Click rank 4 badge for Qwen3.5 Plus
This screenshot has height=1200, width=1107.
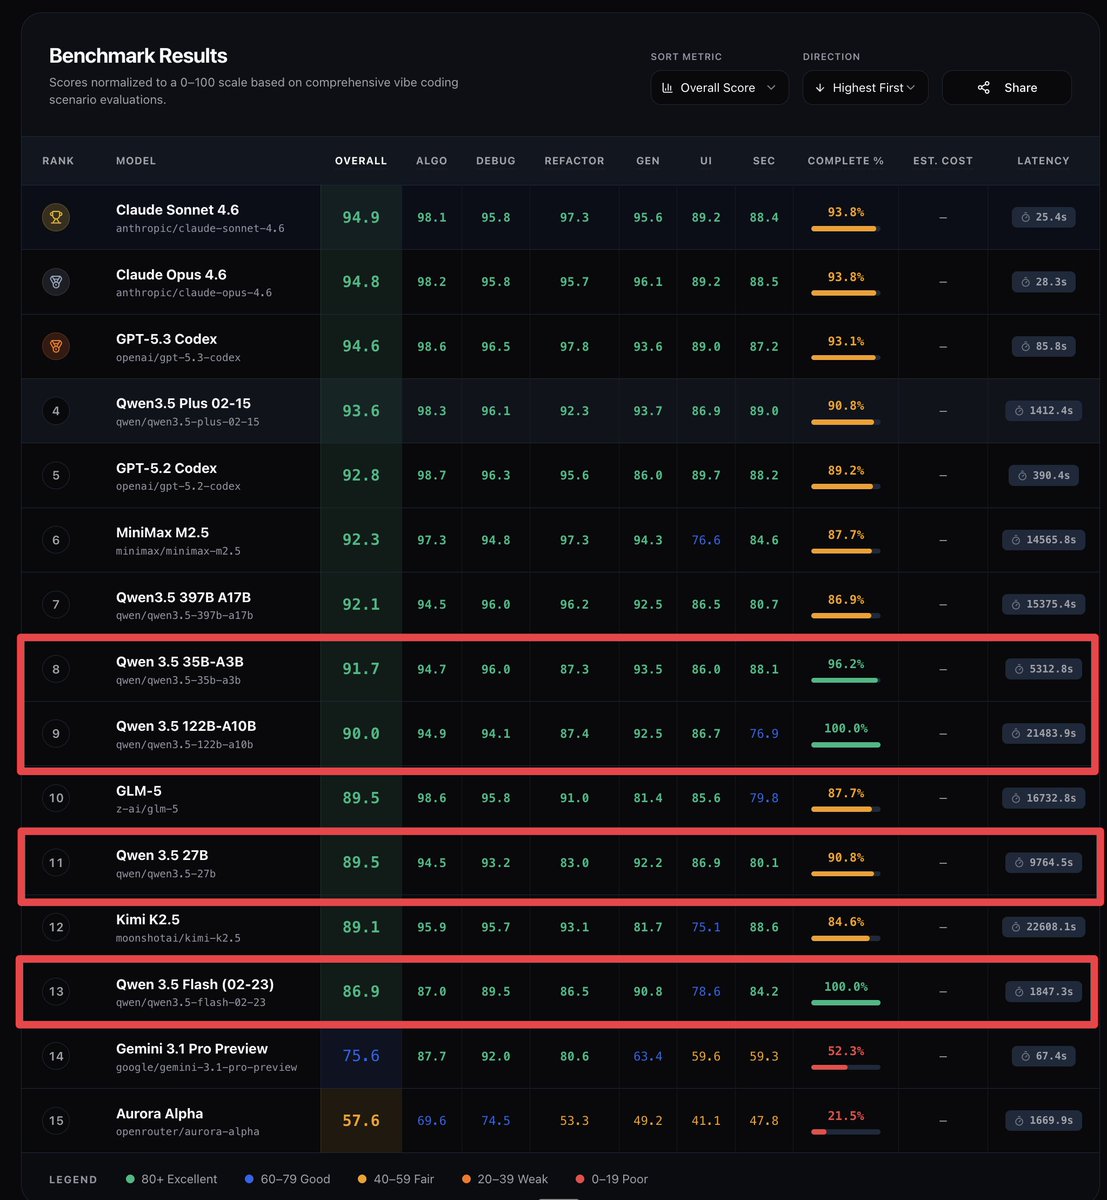point(56,411)
